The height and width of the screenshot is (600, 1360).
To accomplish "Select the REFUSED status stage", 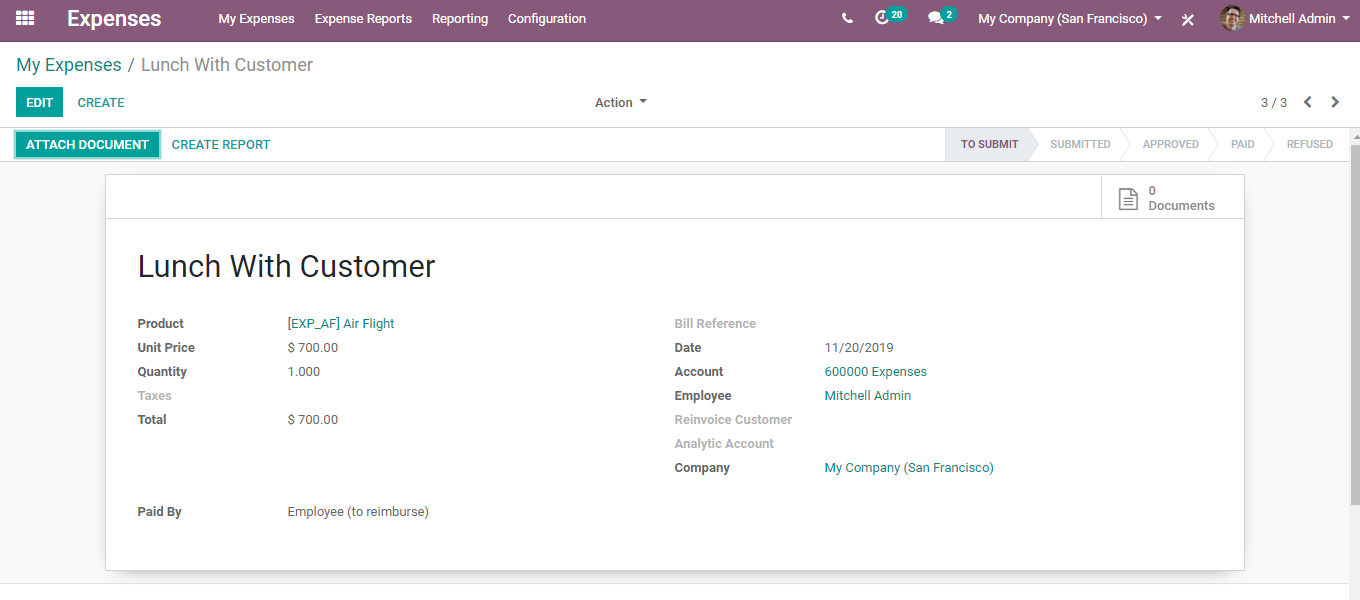I will click(1309, 144).
